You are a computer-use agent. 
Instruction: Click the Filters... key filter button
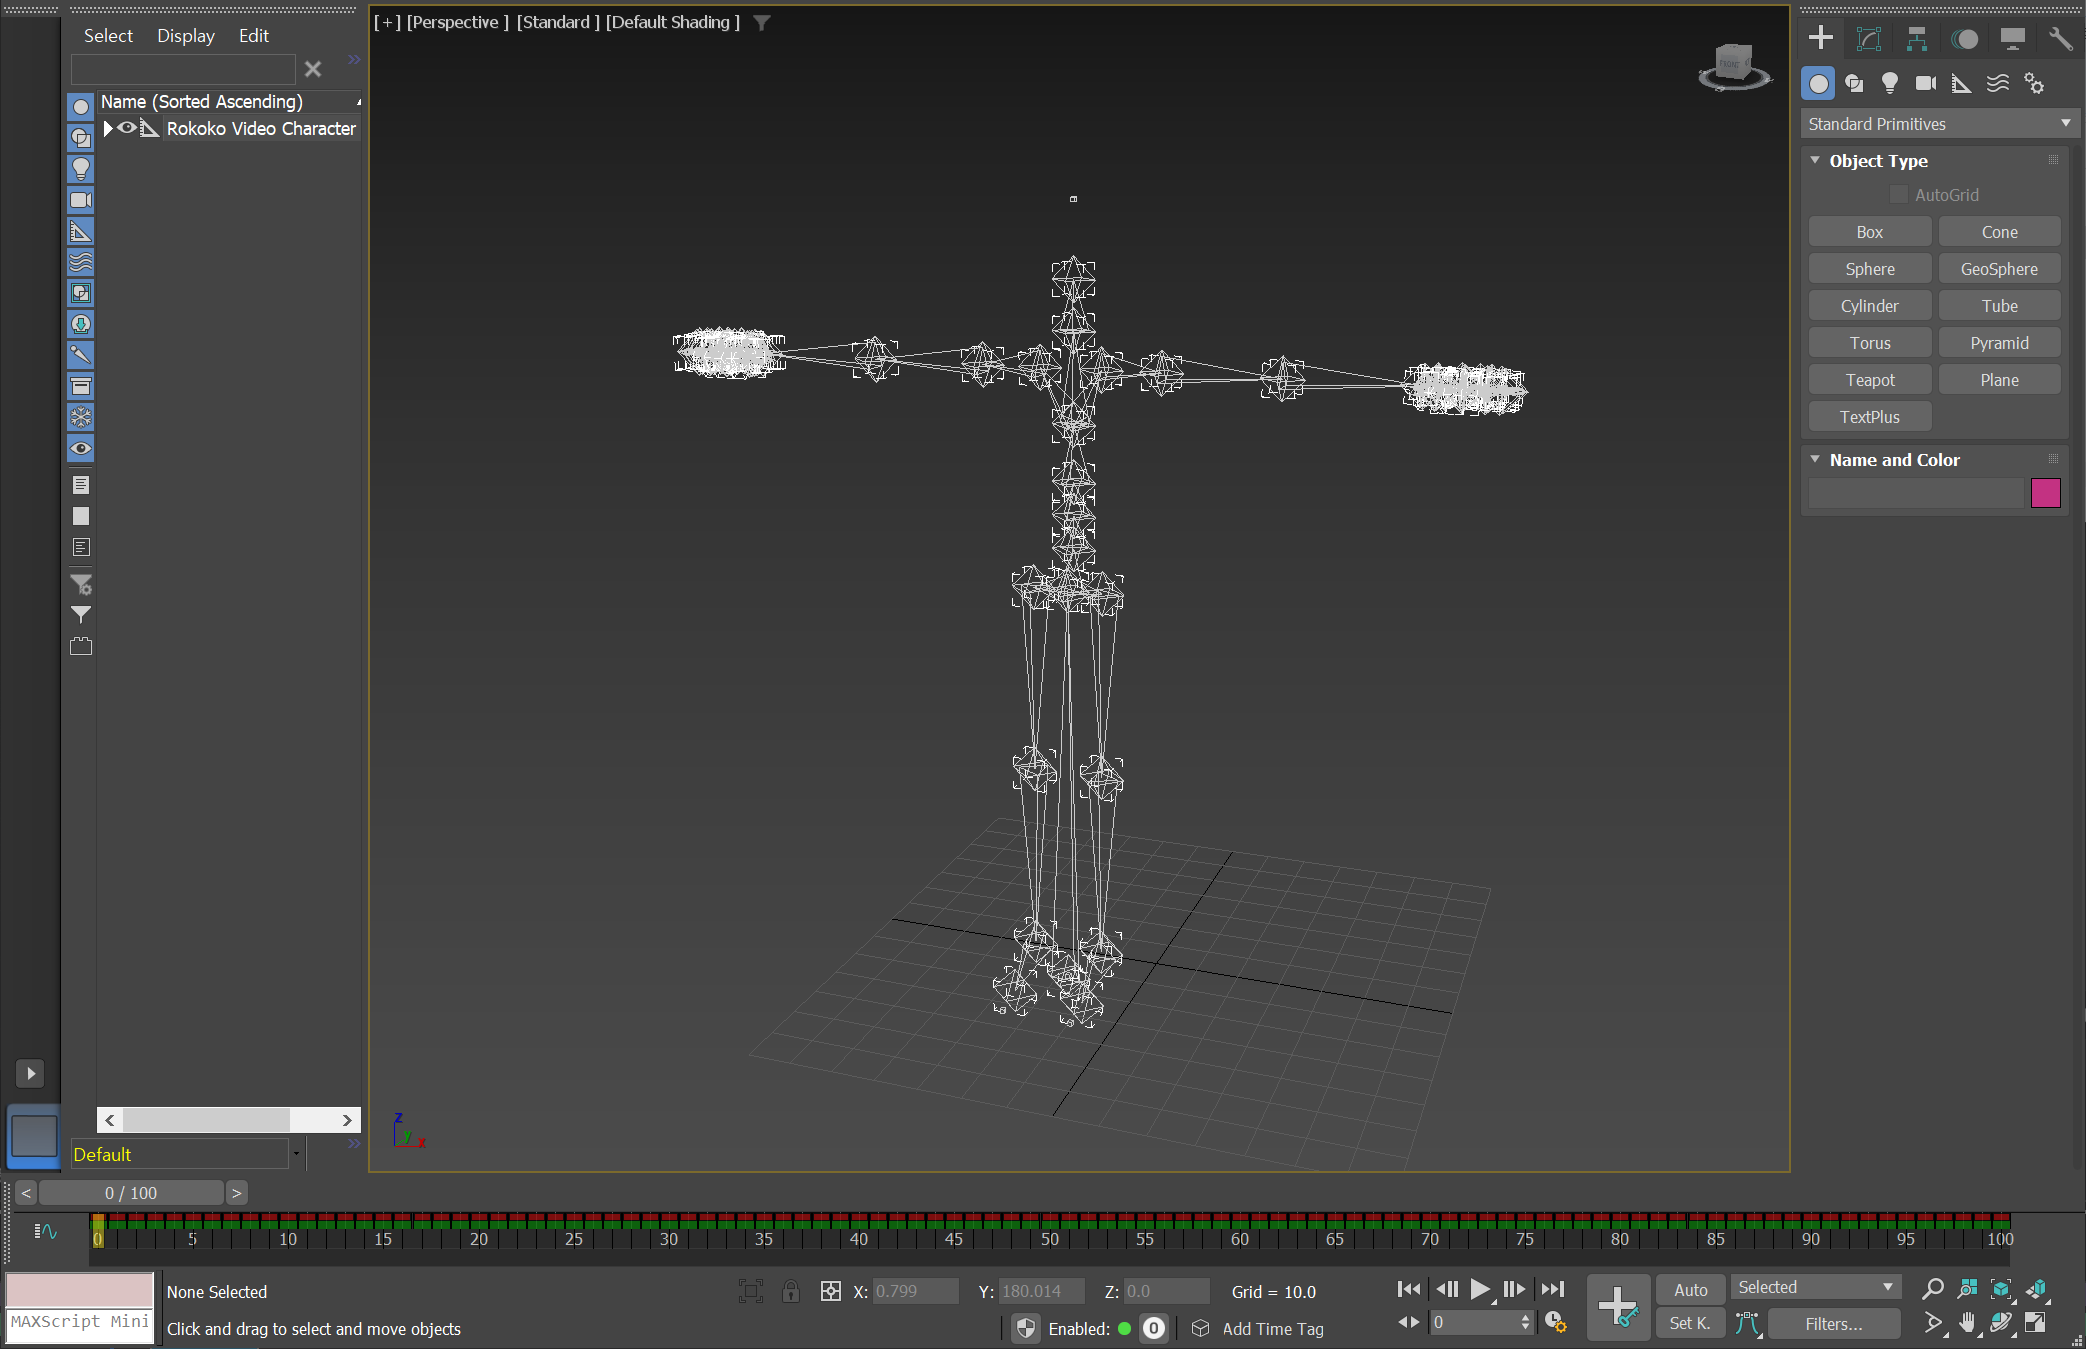(x=1833, y=1324)
